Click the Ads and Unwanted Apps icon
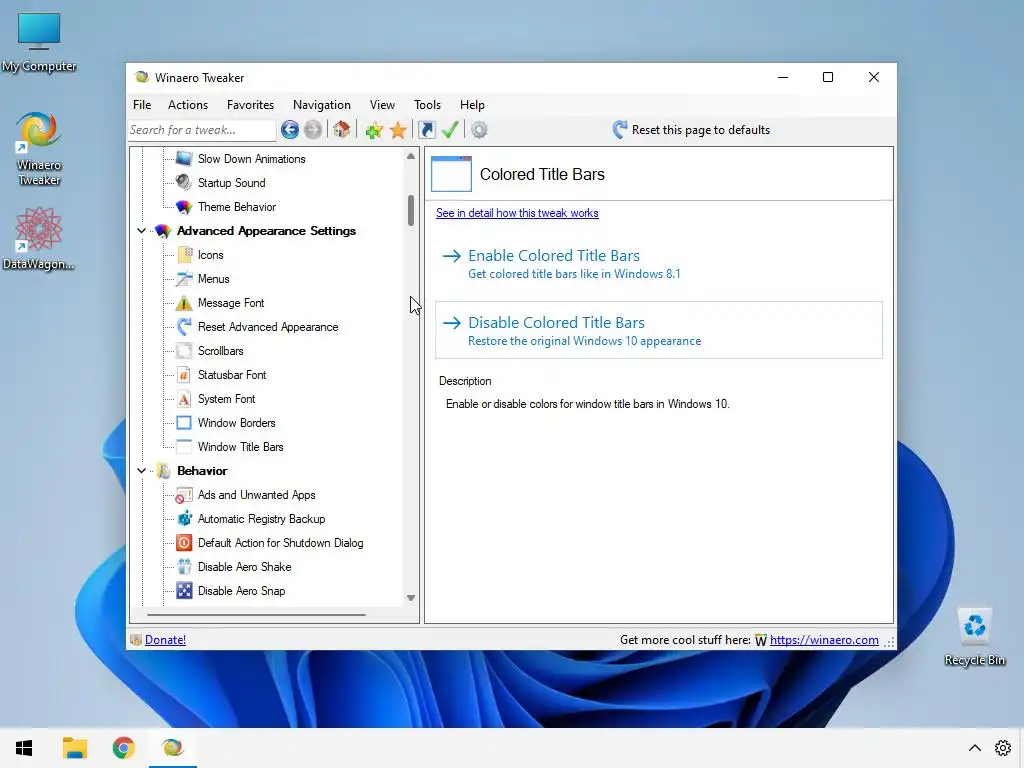The height and width of the screenshot is (768, 1024). 184,495
